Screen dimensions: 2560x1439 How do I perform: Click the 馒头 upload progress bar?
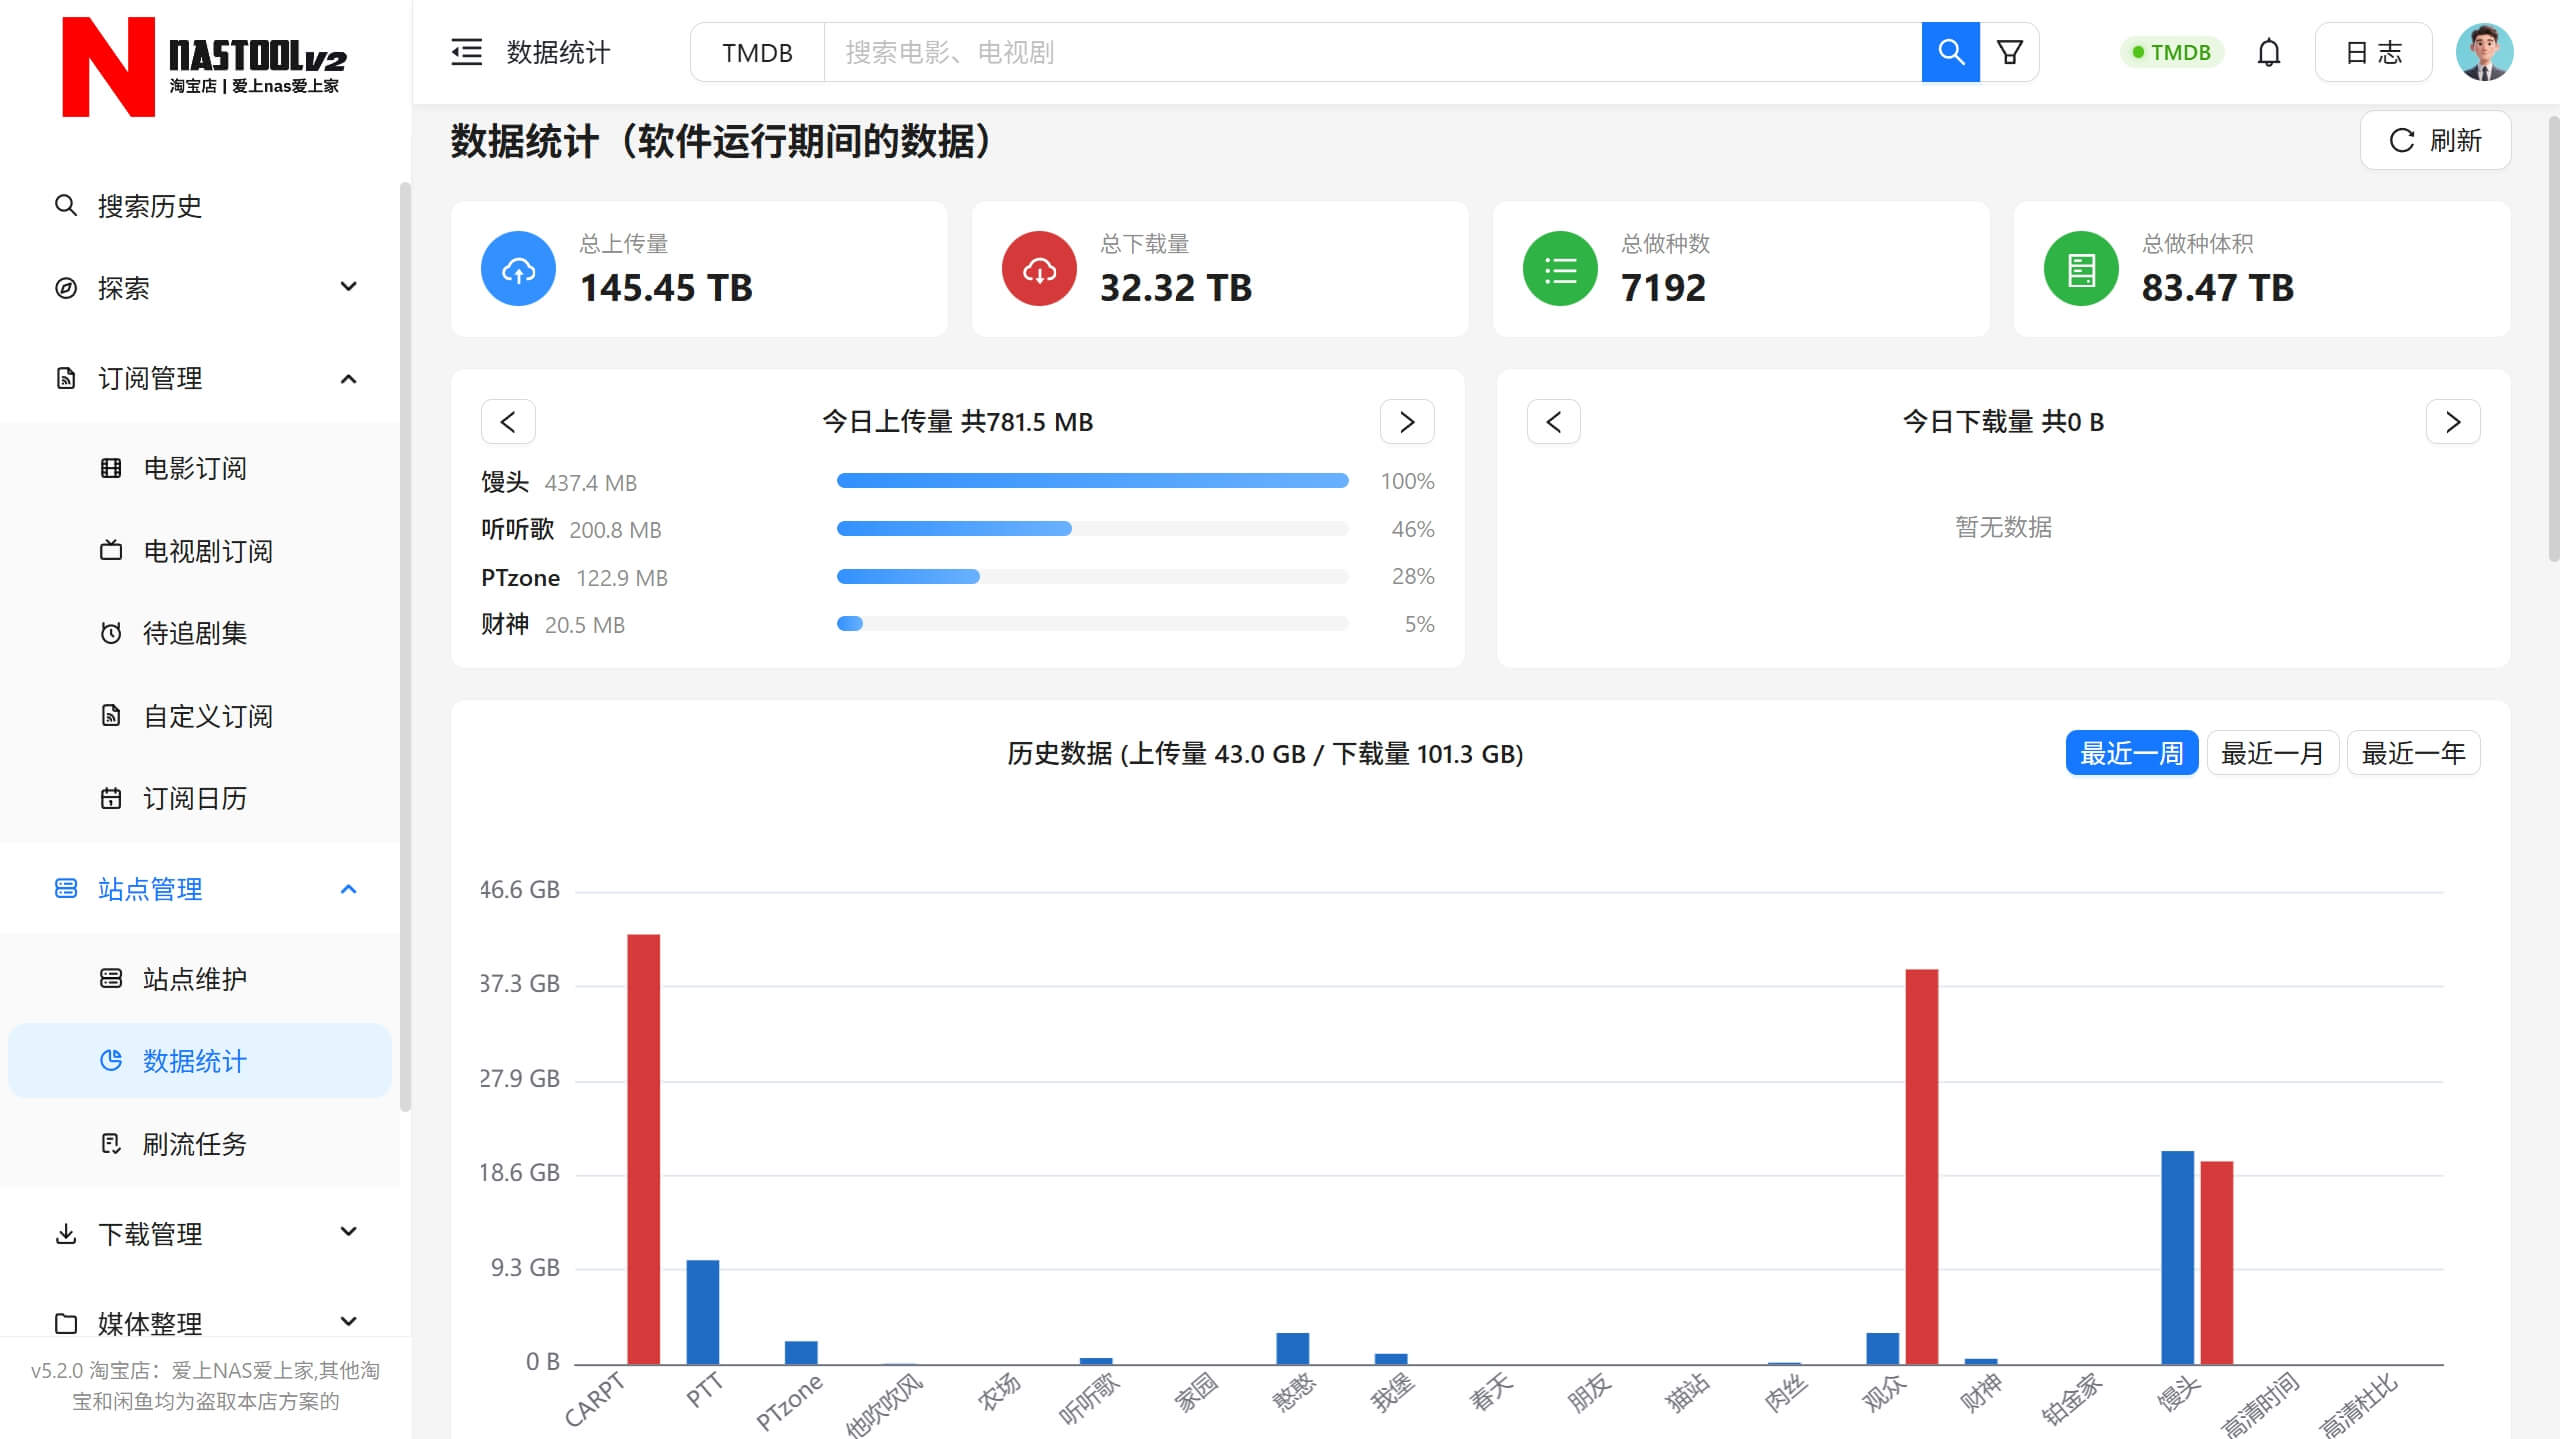[1092, 481]
